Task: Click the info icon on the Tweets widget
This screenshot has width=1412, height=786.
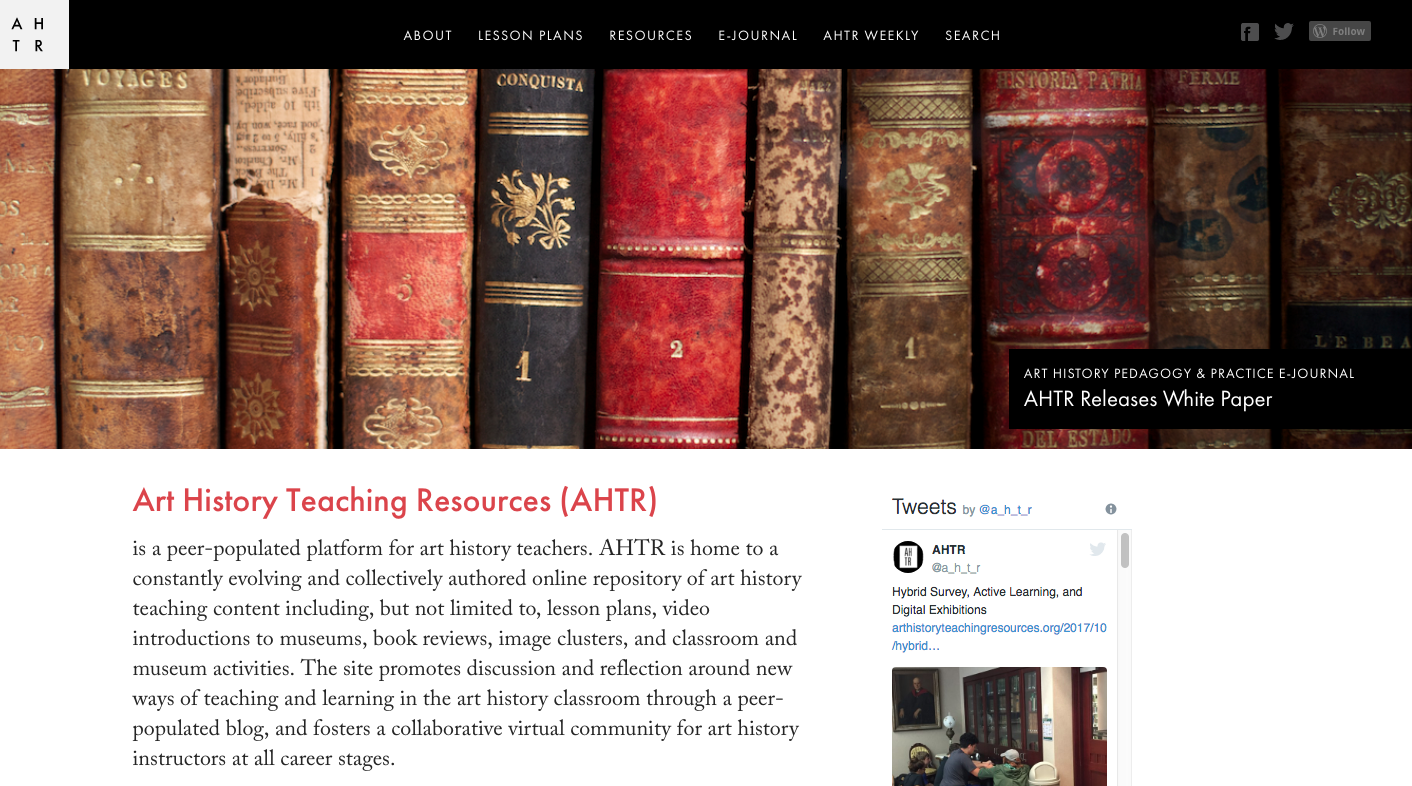Action: tap(1110, 508)
